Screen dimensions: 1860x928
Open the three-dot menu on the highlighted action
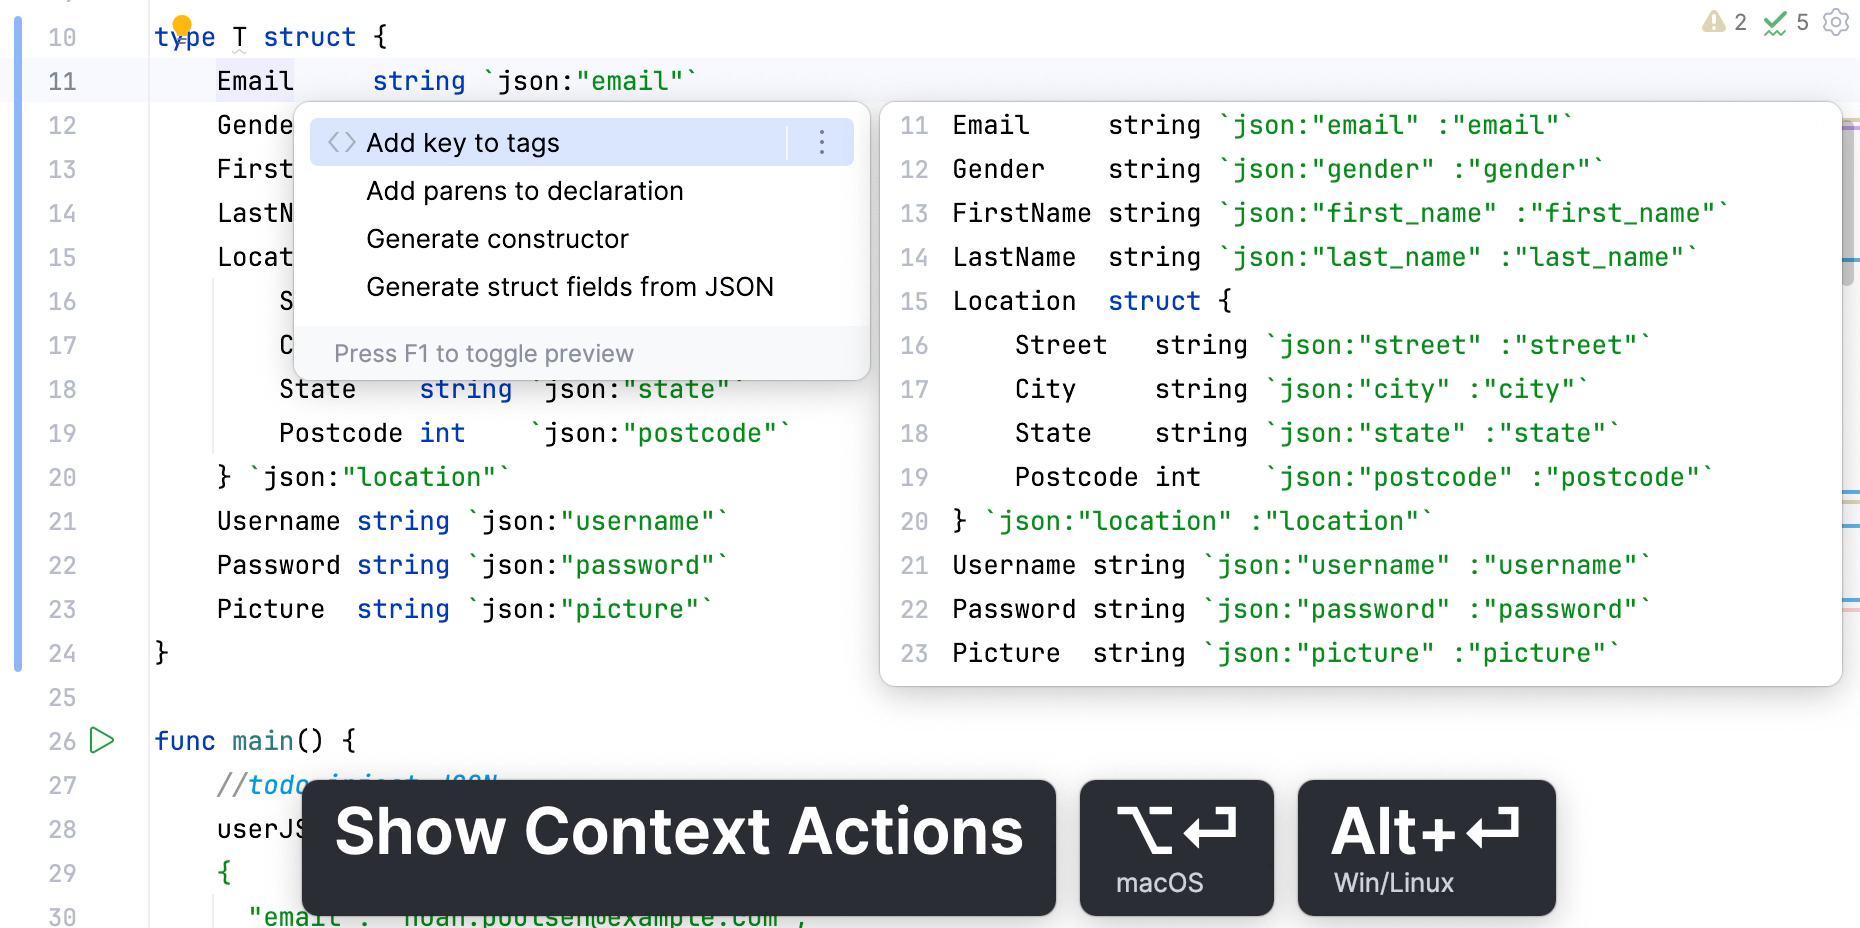coord(821,142)
